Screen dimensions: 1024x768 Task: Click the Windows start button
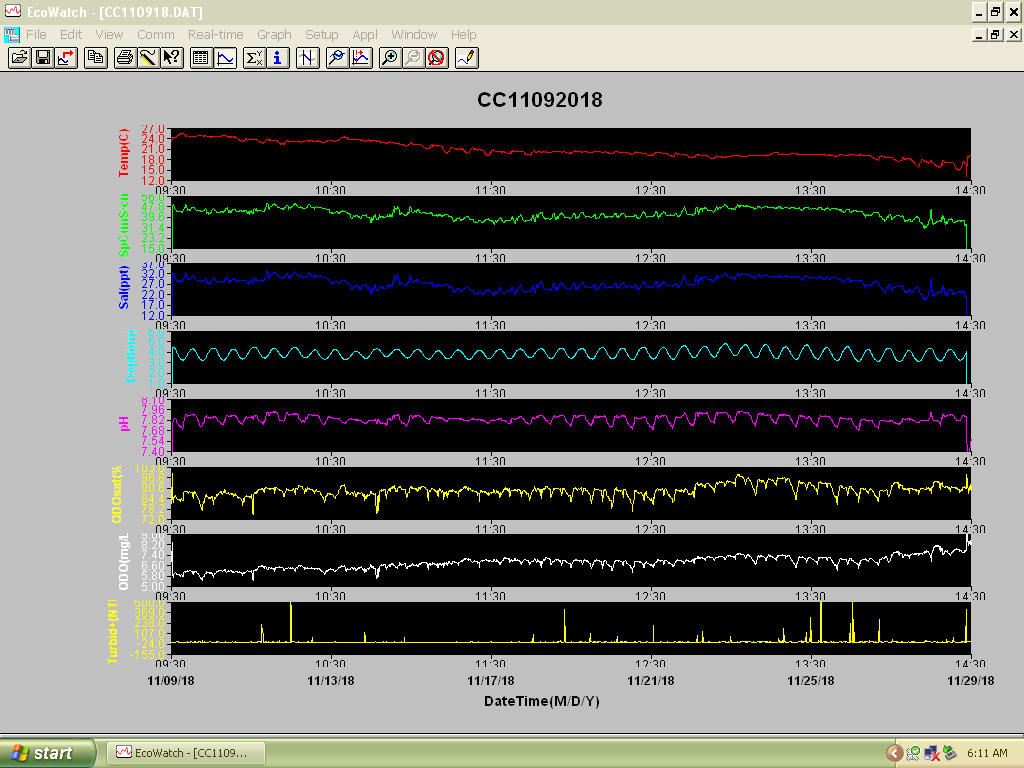click(47, 753)
